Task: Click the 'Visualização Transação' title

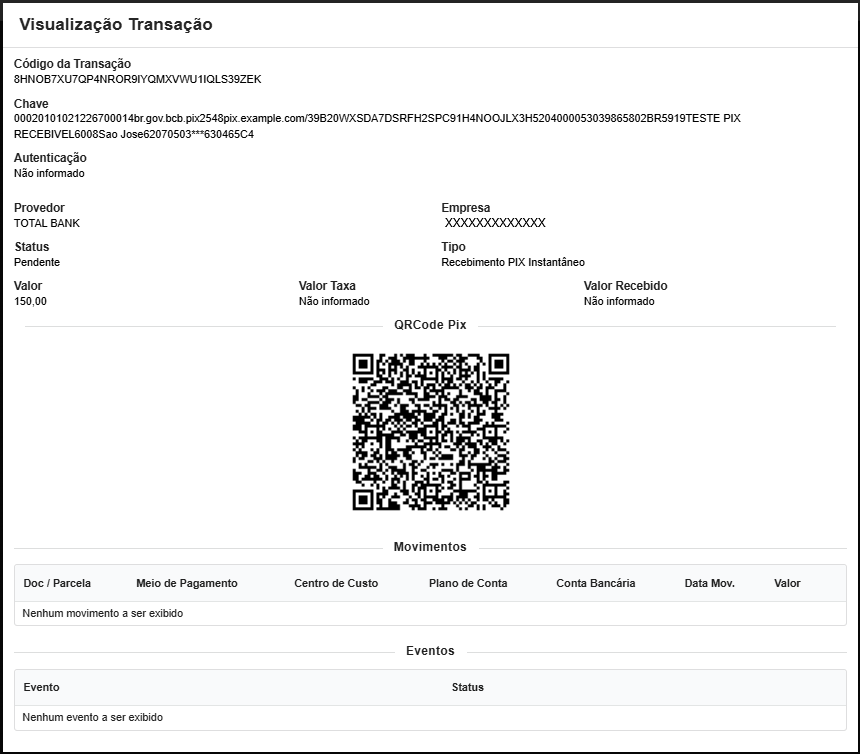Action: coord(116,25)
